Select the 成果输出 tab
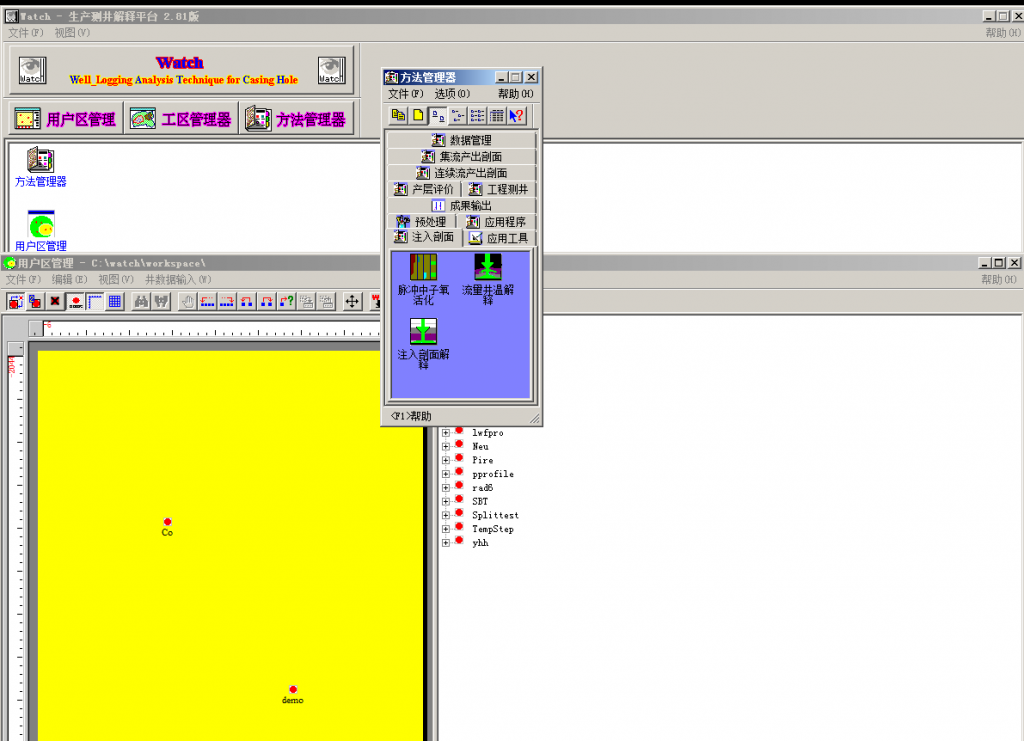Image resolution: width=1024 pixels, height=741 pixels. [462, 205]
